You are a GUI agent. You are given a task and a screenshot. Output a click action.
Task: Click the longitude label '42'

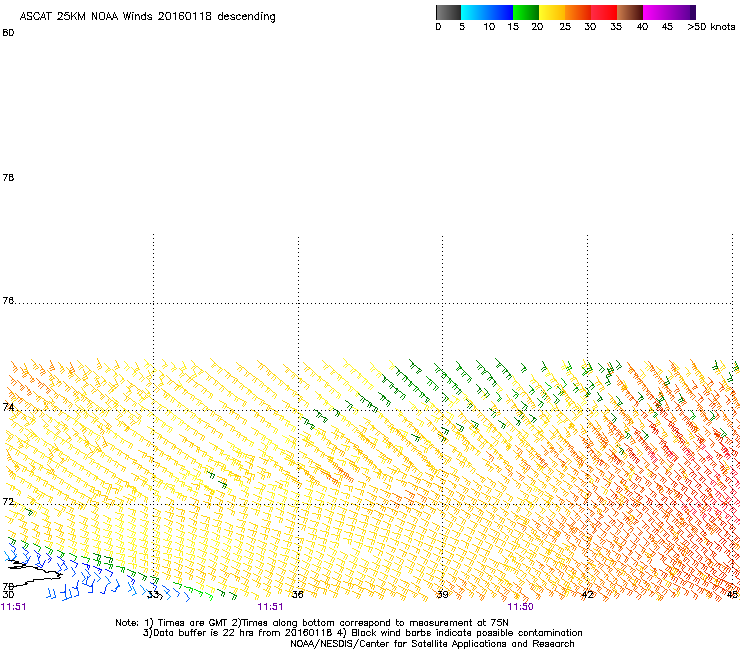click(x=587, y=595)
